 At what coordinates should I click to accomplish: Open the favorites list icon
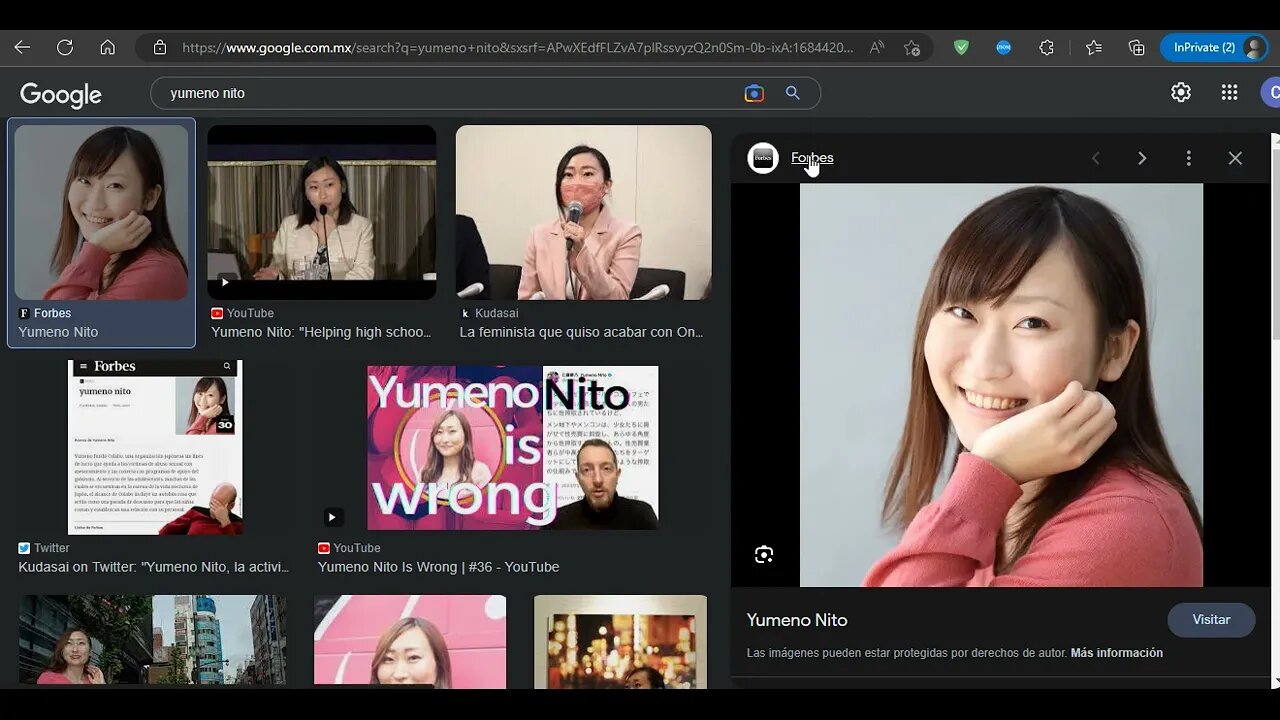click(x=1094, y=47)
